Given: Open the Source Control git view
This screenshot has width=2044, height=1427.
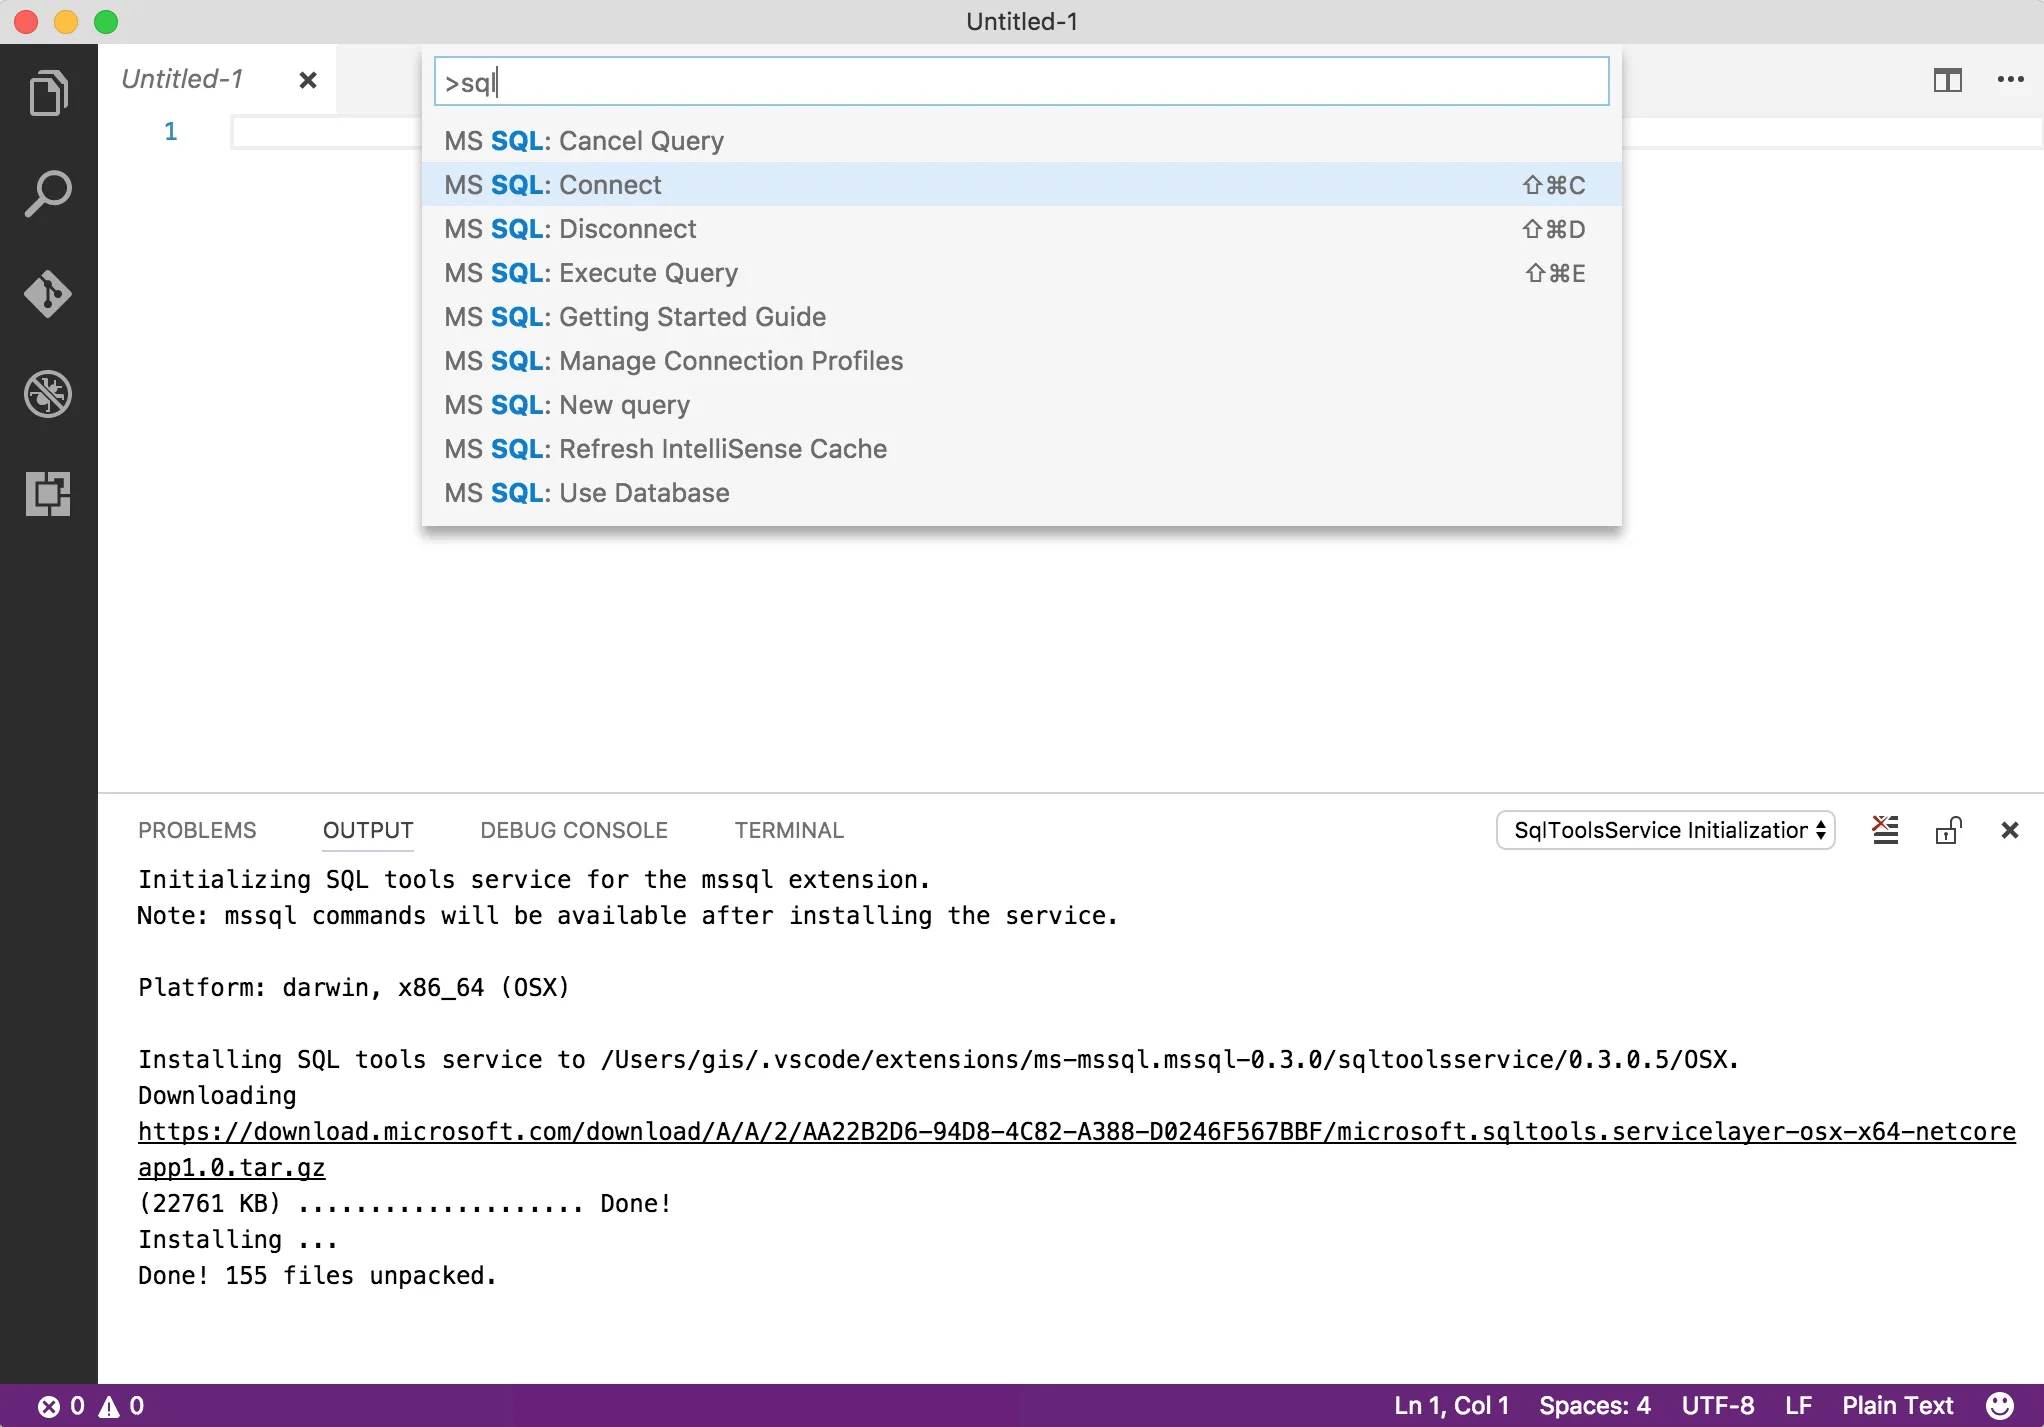Looking at the screenshot, I should click(48, 293).
